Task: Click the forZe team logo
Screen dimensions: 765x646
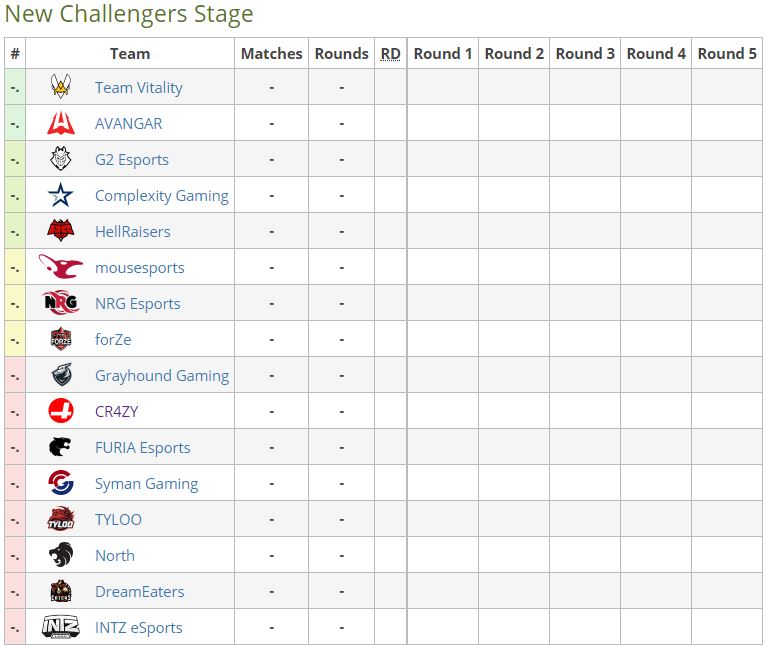Action: pos(61,339)
